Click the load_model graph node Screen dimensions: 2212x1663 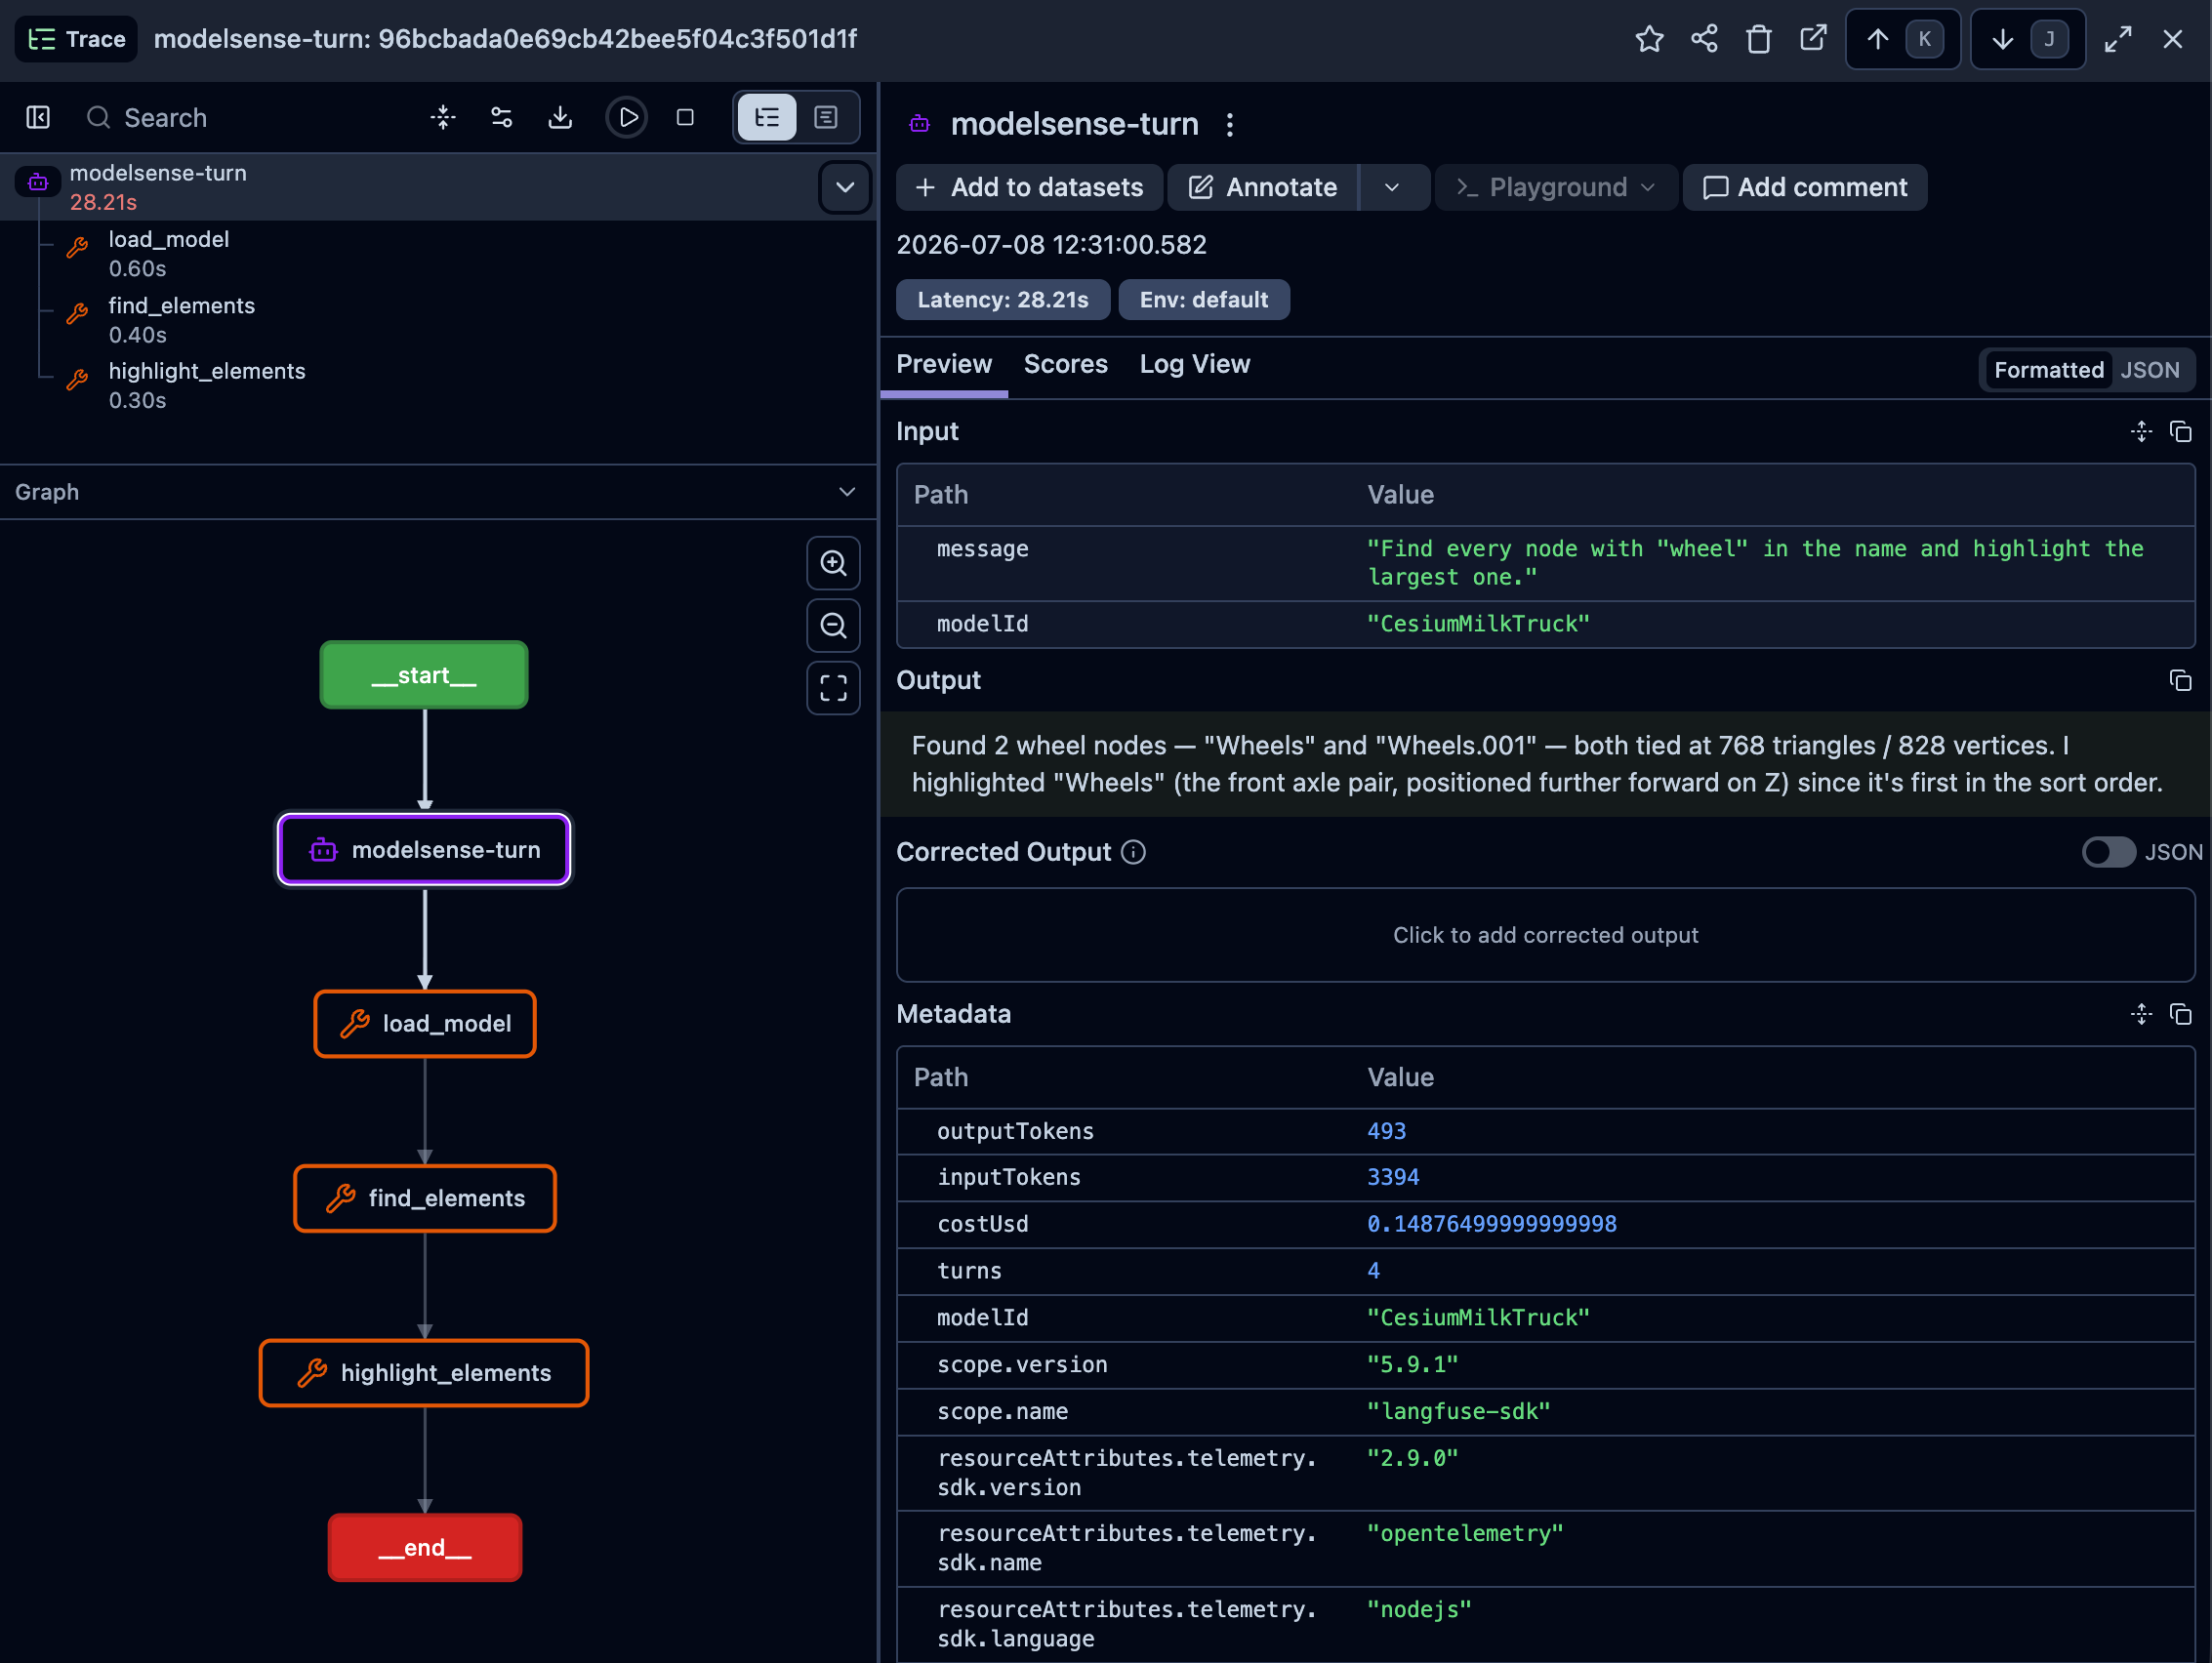pos(425,1023)
